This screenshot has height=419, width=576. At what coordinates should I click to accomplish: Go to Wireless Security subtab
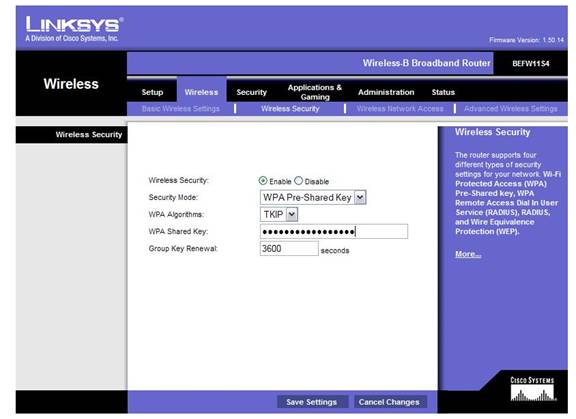pyautogui.click(x=290, y=109)
